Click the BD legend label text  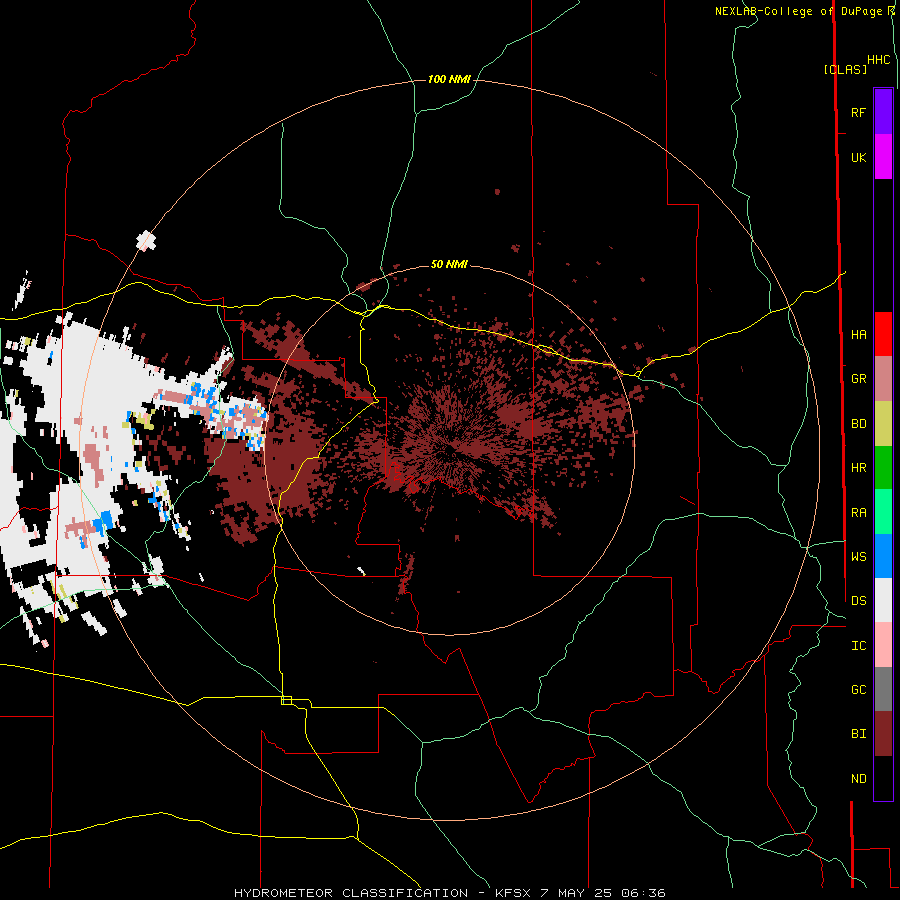pos(859,424)
